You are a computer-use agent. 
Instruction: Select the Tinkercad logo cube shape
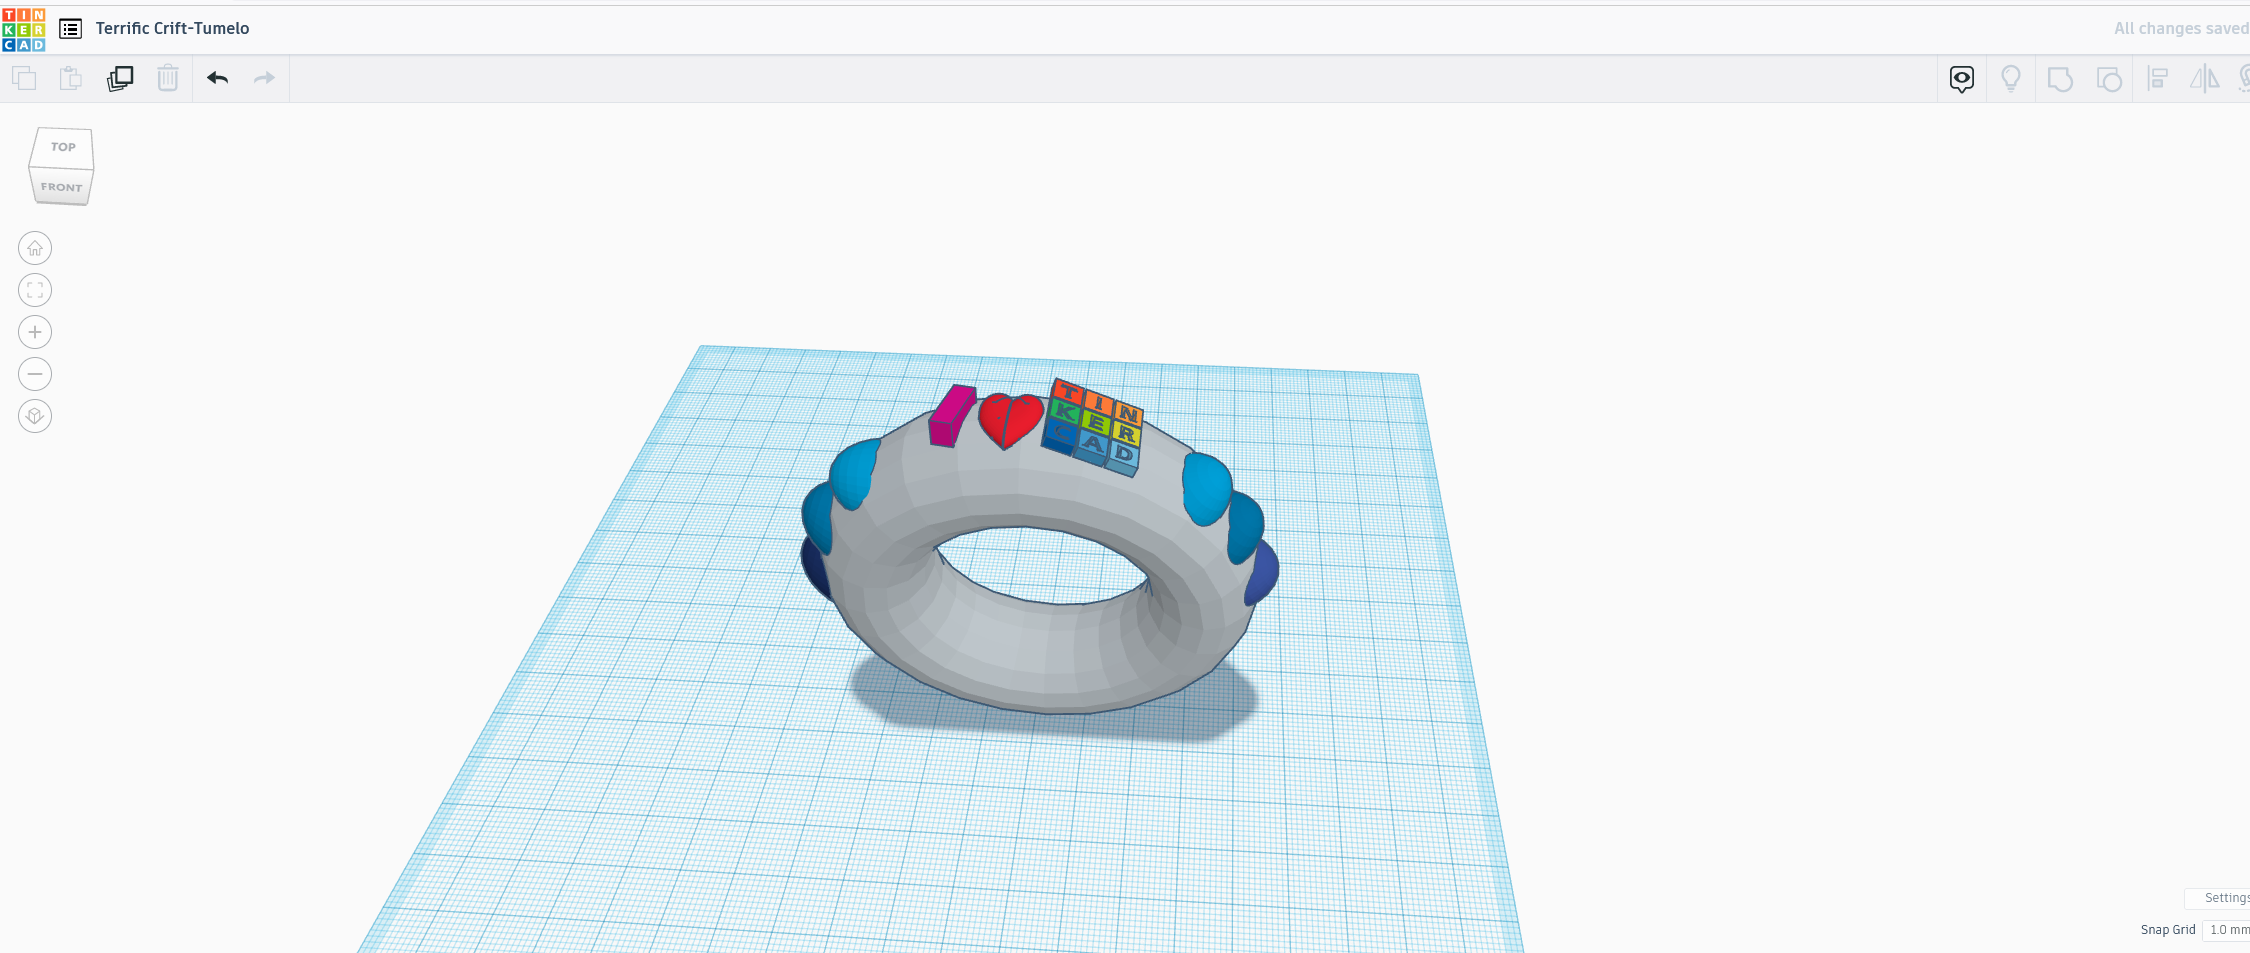(x=1092, y=428)
